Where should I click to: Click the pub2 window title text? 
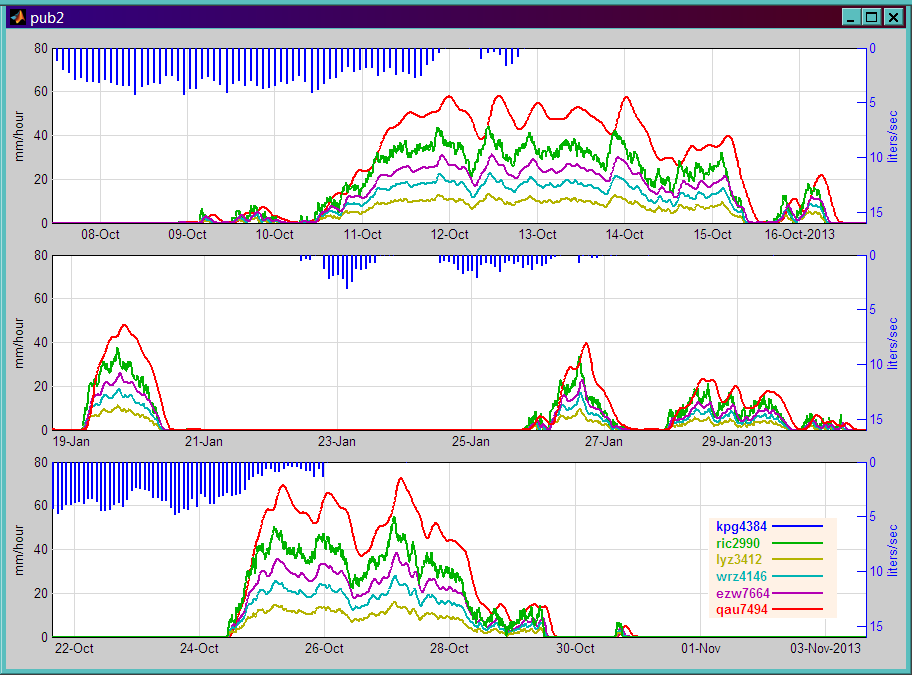coord(47,18)
